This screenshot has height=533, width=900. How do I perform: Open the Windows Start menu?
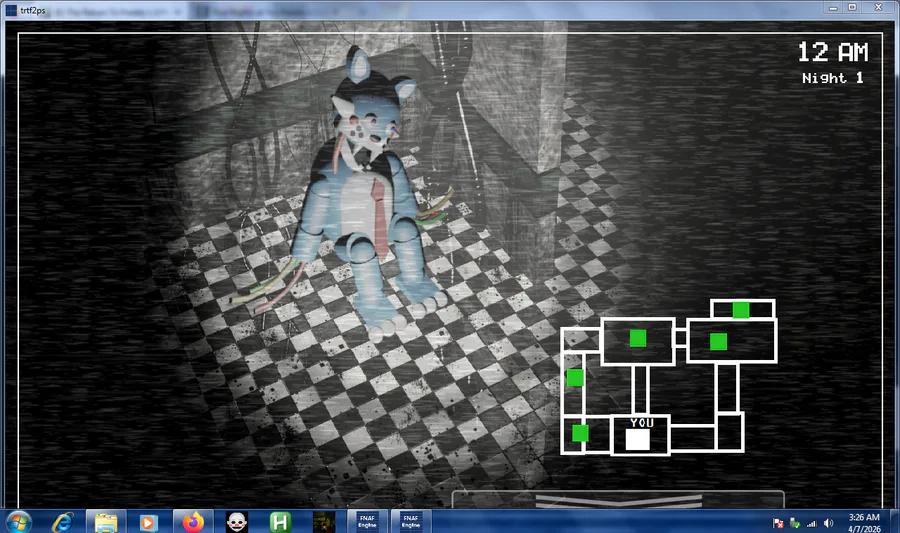click(x=18, y=522)
